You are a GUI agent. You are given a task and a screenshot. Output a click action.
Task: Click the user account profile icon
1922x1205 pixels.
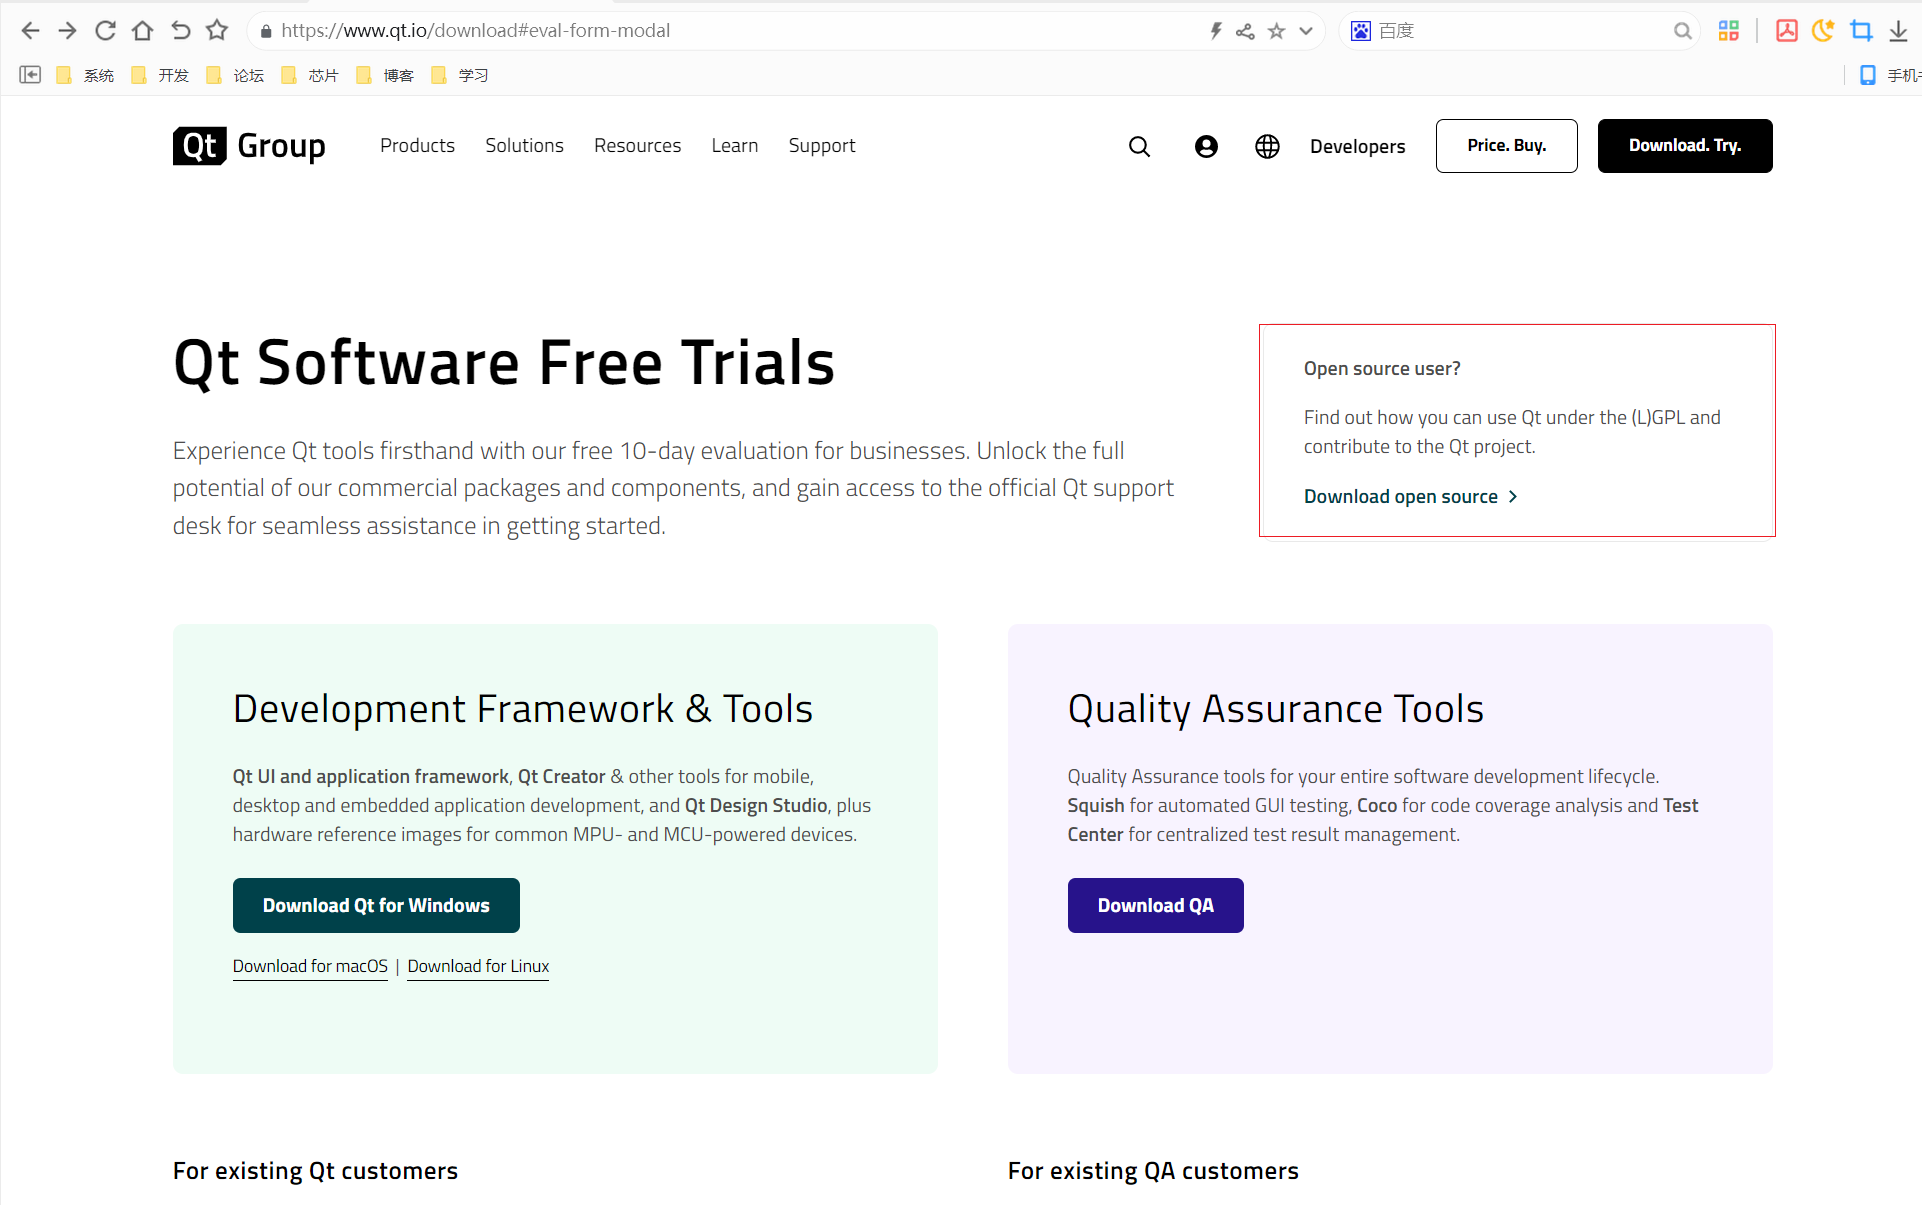click(x=1206, y=147)
